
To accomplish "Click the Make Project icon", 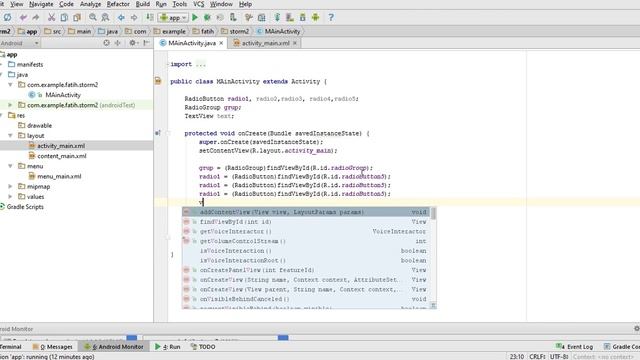I will click(x=150, y=18).
